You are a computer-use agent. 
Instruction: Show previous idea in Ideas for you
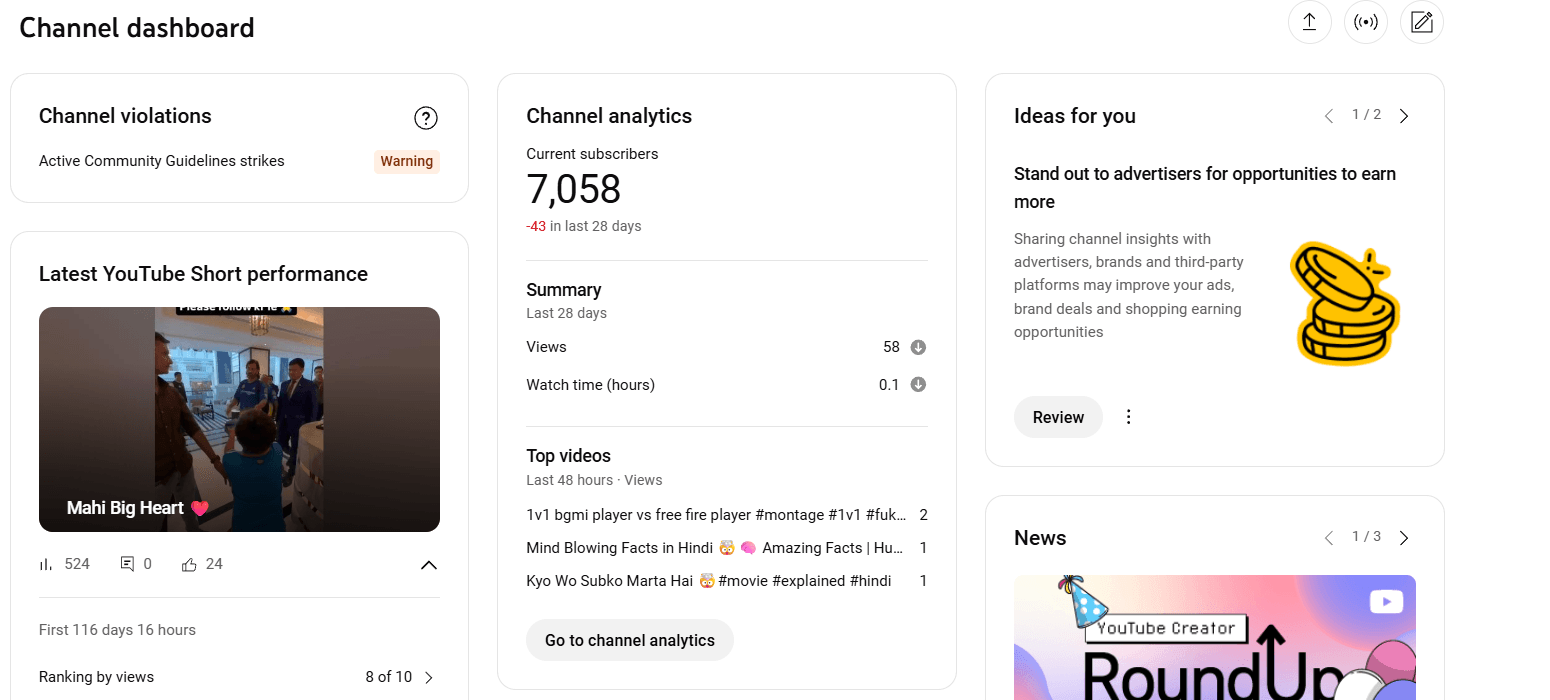[x=1329, y=116]
